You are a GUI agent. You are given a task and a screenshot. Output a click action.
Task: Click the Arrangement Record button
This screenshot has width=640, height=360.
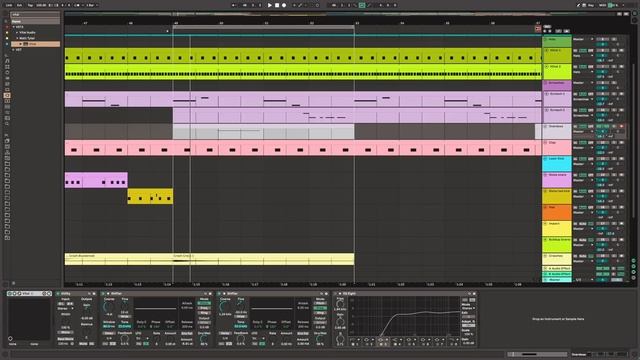click(x=284, y=5)
